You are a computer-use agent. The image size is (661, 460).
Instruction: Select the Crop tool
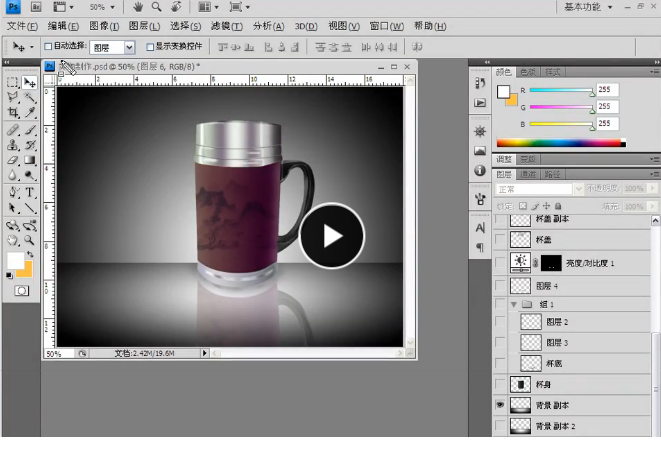pyautogui.click(x=13, y=112)
